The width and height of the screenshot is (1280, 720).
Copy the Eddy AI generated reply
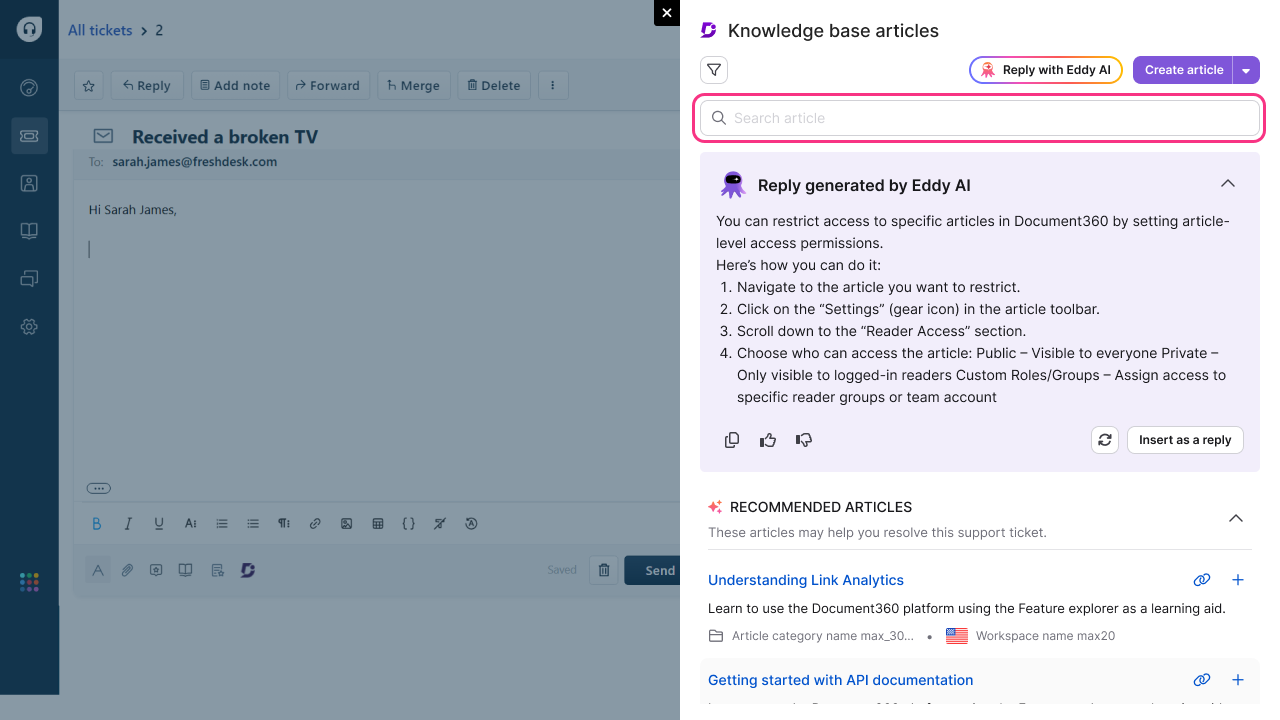732,440
